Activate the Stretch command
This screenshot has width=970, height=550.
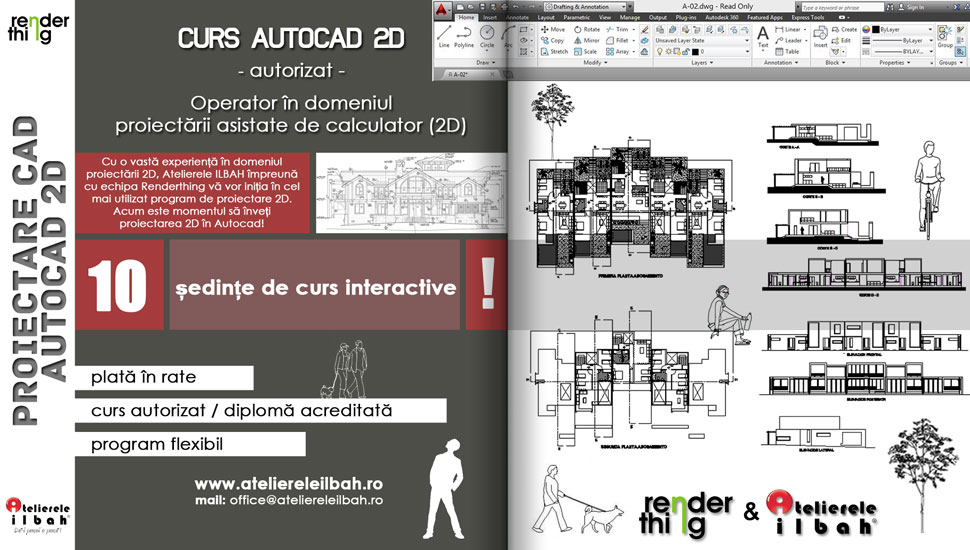[554, 52]
